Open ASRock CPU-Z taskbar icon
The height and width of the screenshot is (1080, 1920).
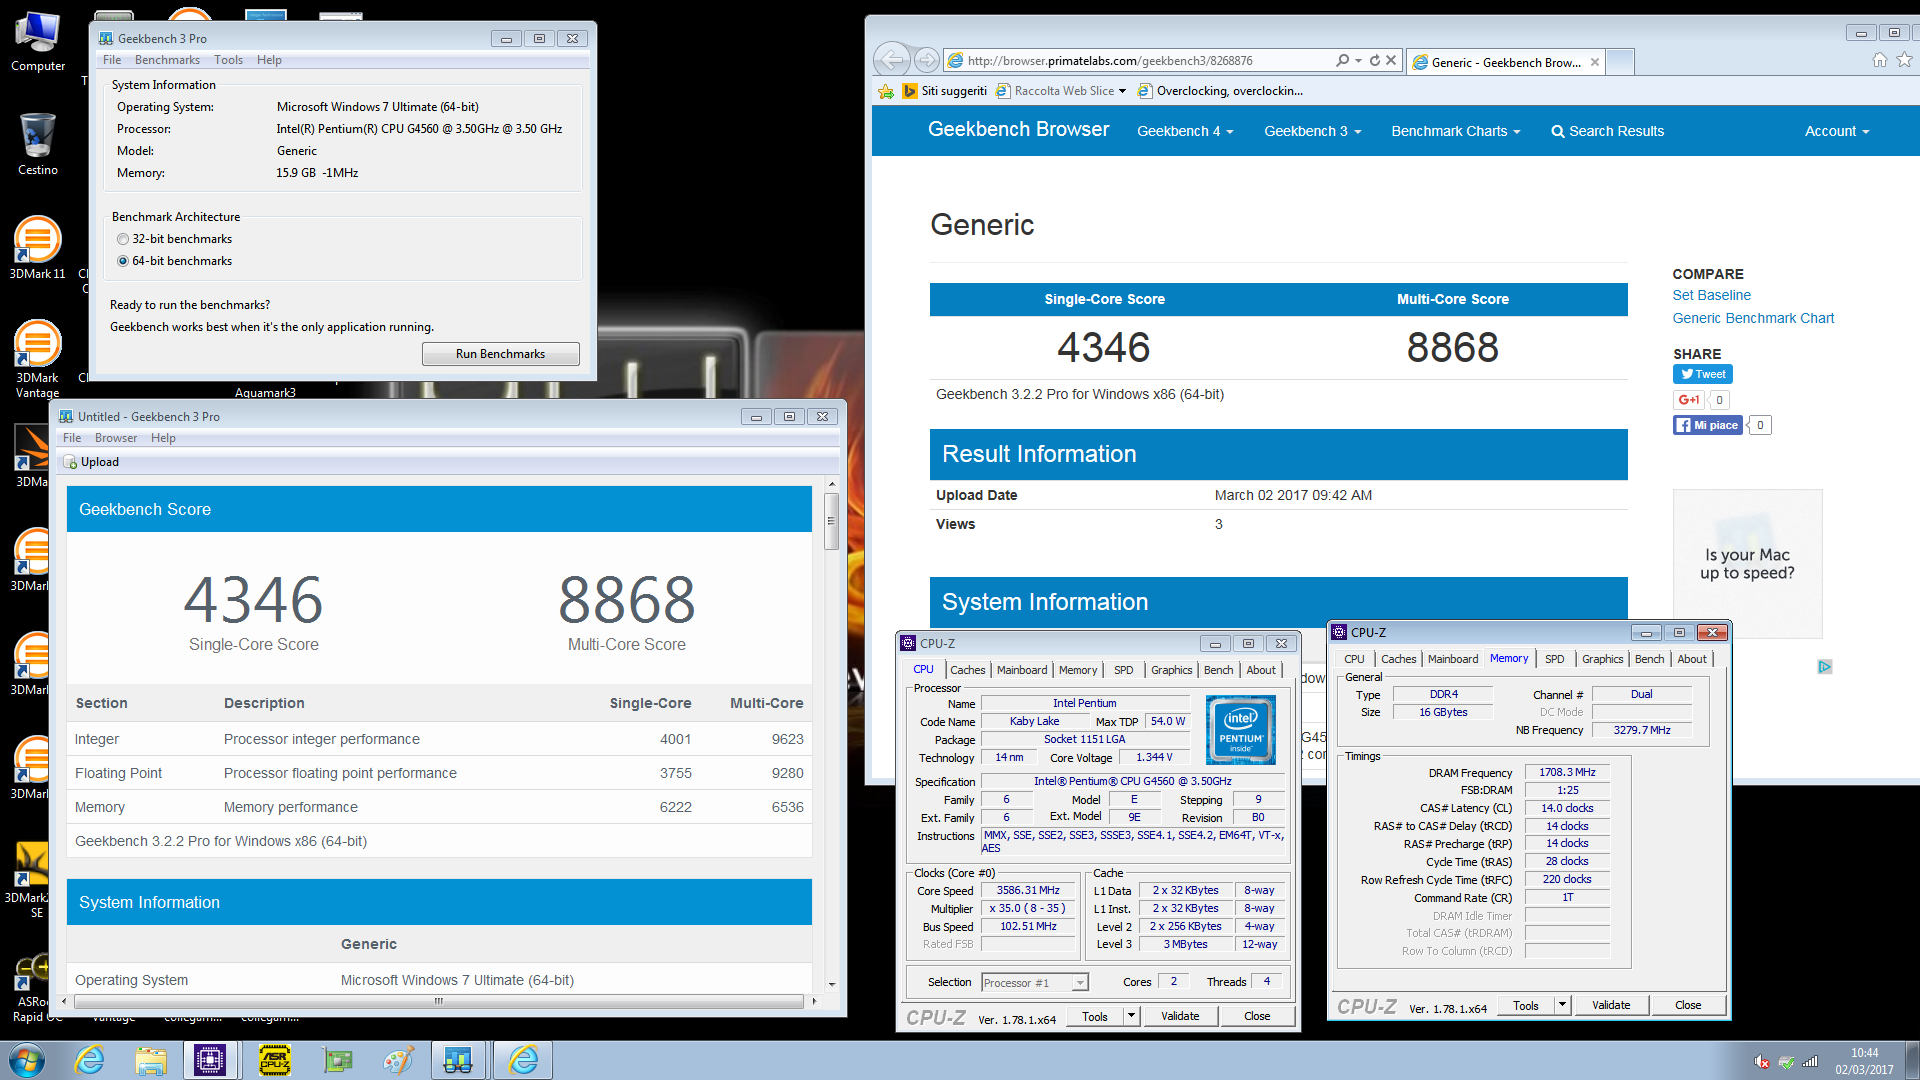[275, 1060]
